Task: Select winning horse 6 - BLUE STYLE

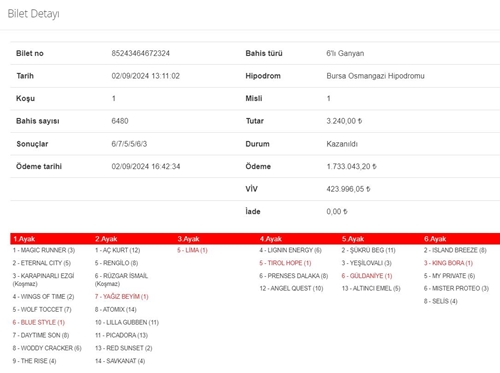Action: tap(39, 322)
